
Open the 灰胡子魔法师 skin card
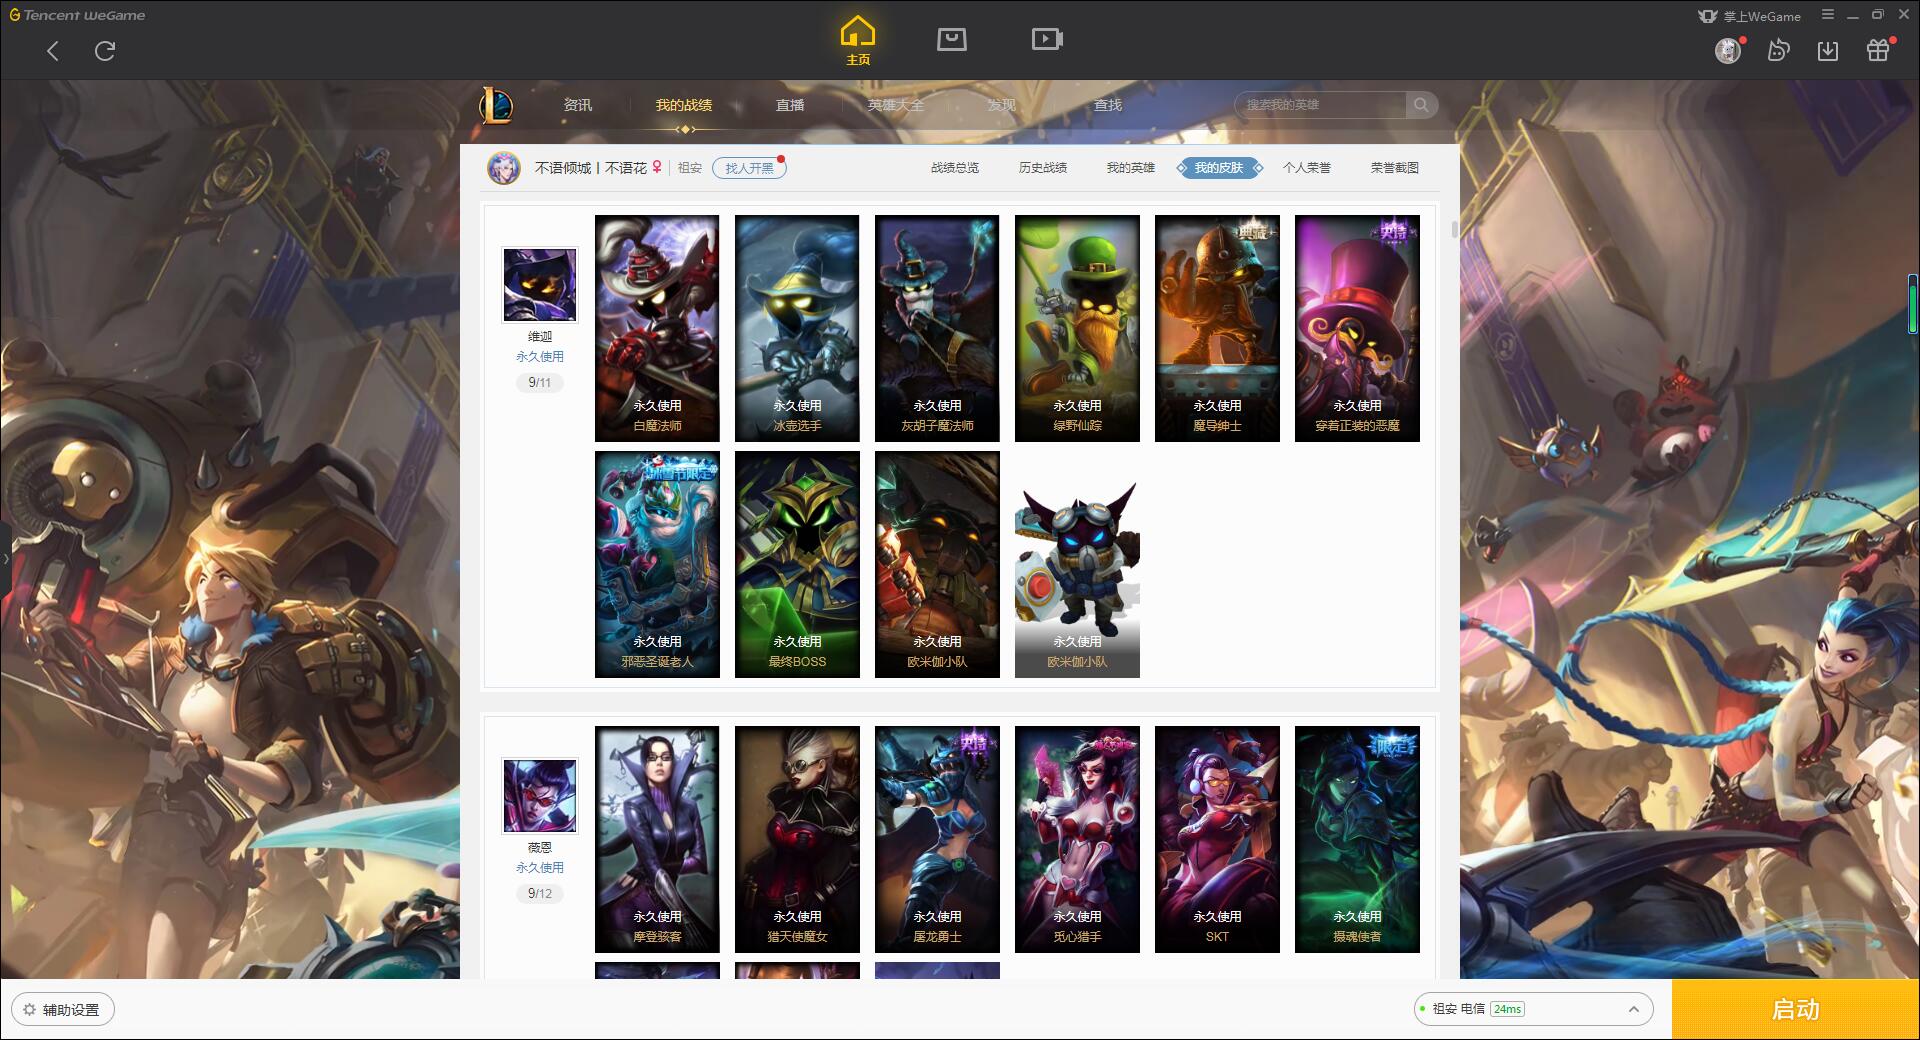(937, 328)
